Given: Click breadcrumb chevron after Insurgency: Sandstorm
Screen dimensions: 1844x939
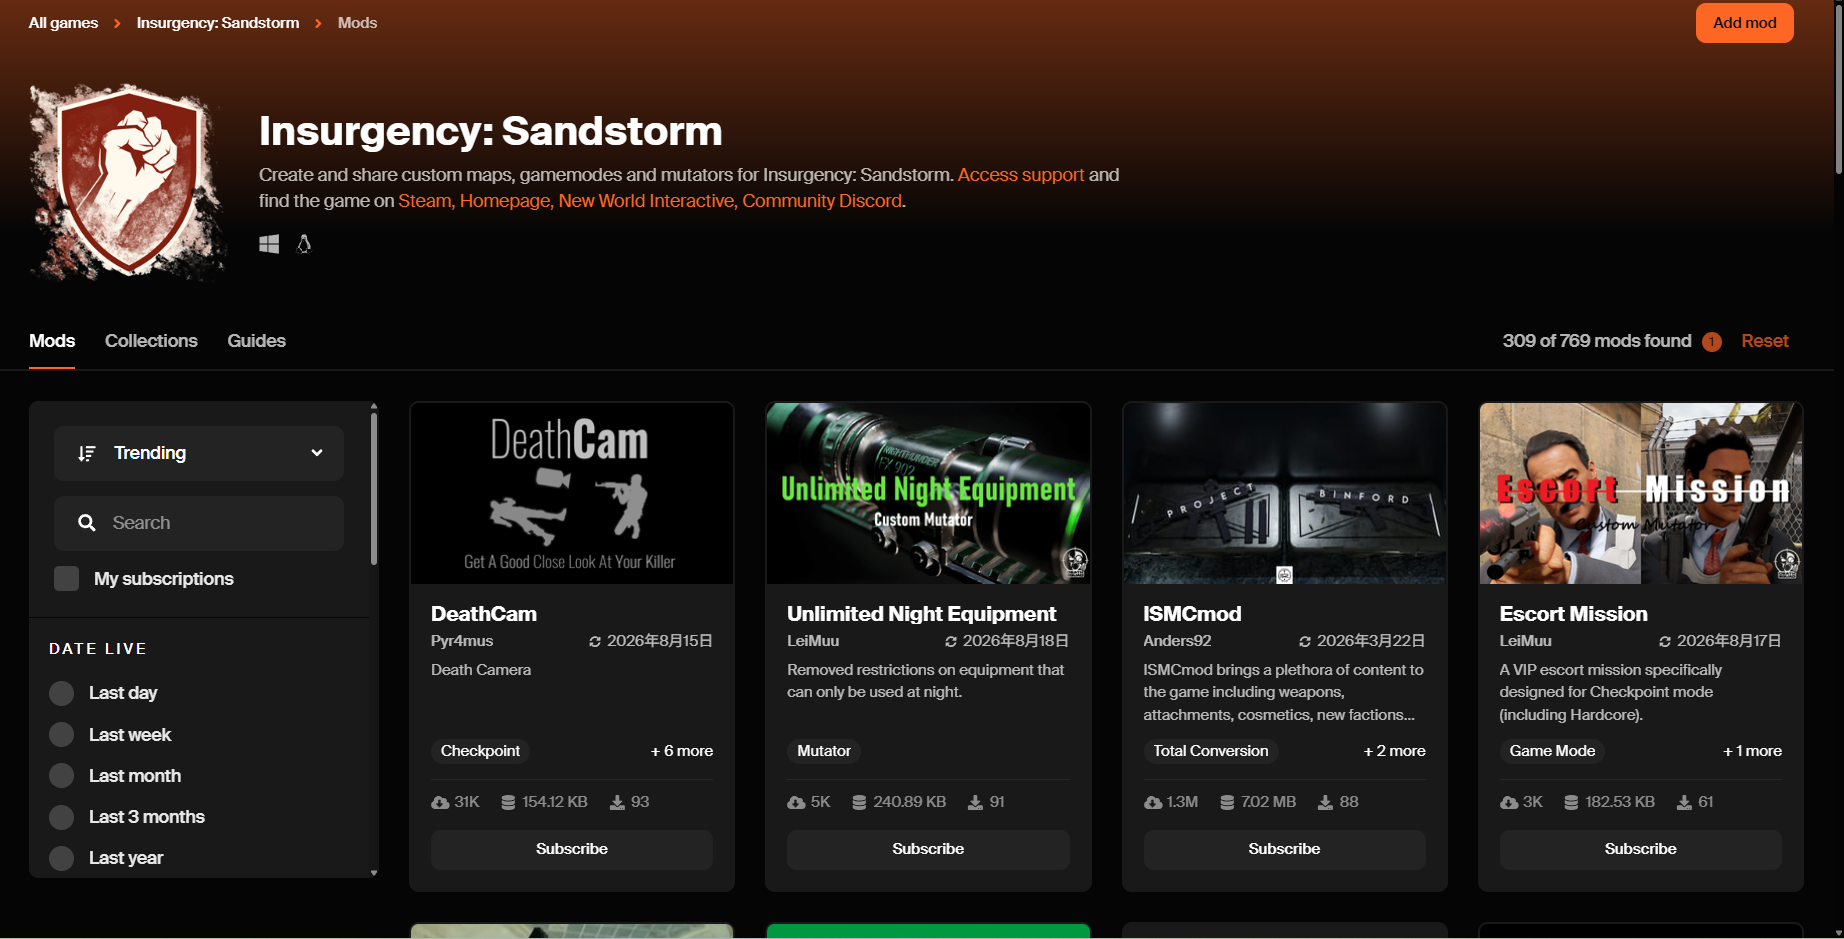Looking at the screenshot, I should coord(318,23).
